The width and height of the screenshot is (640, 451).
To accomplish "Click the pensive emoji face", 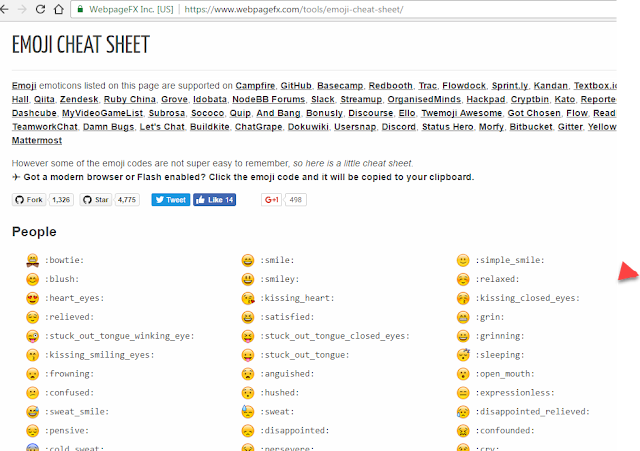I will (32, 431).
